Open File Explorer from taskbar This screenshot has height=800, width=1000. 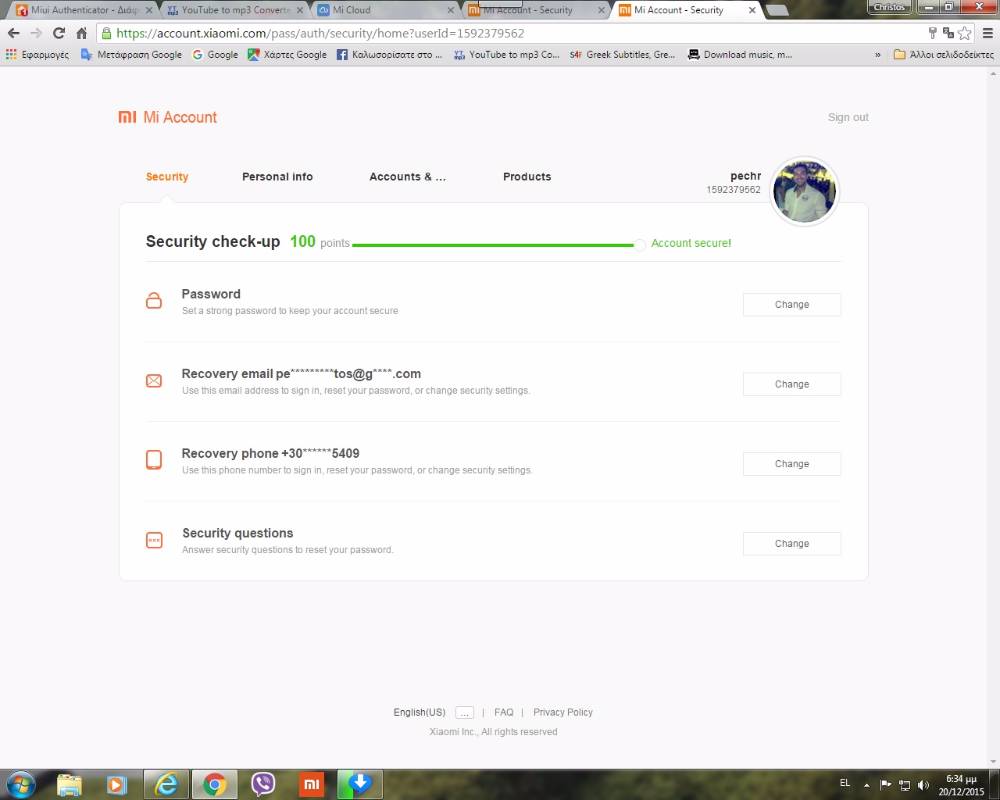(x=70, y=784)
